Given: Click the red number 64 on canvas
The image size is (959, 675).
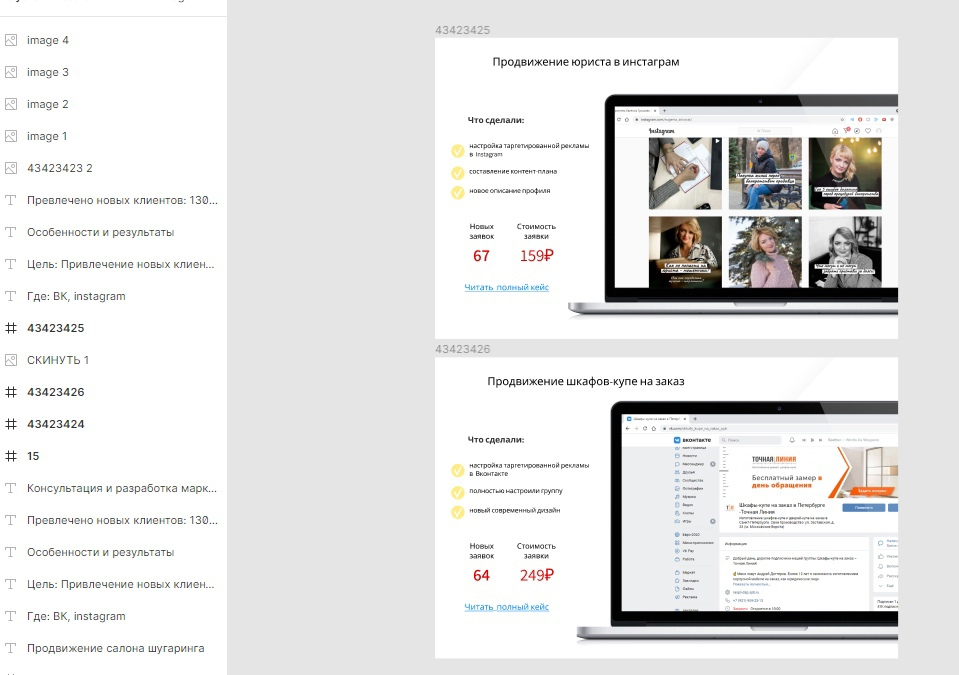Looking at the screenshot, I should click(481, 575).
